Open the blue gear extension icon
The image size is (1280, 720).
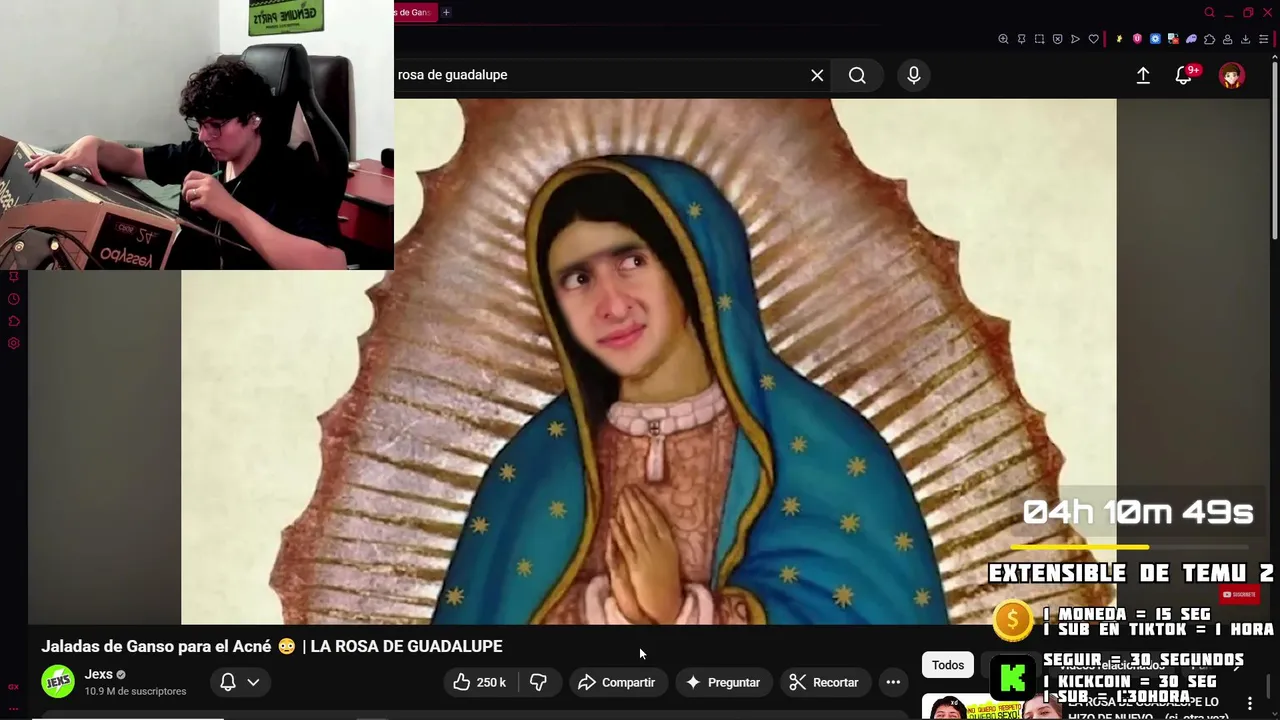click(x=1155, y=39)
